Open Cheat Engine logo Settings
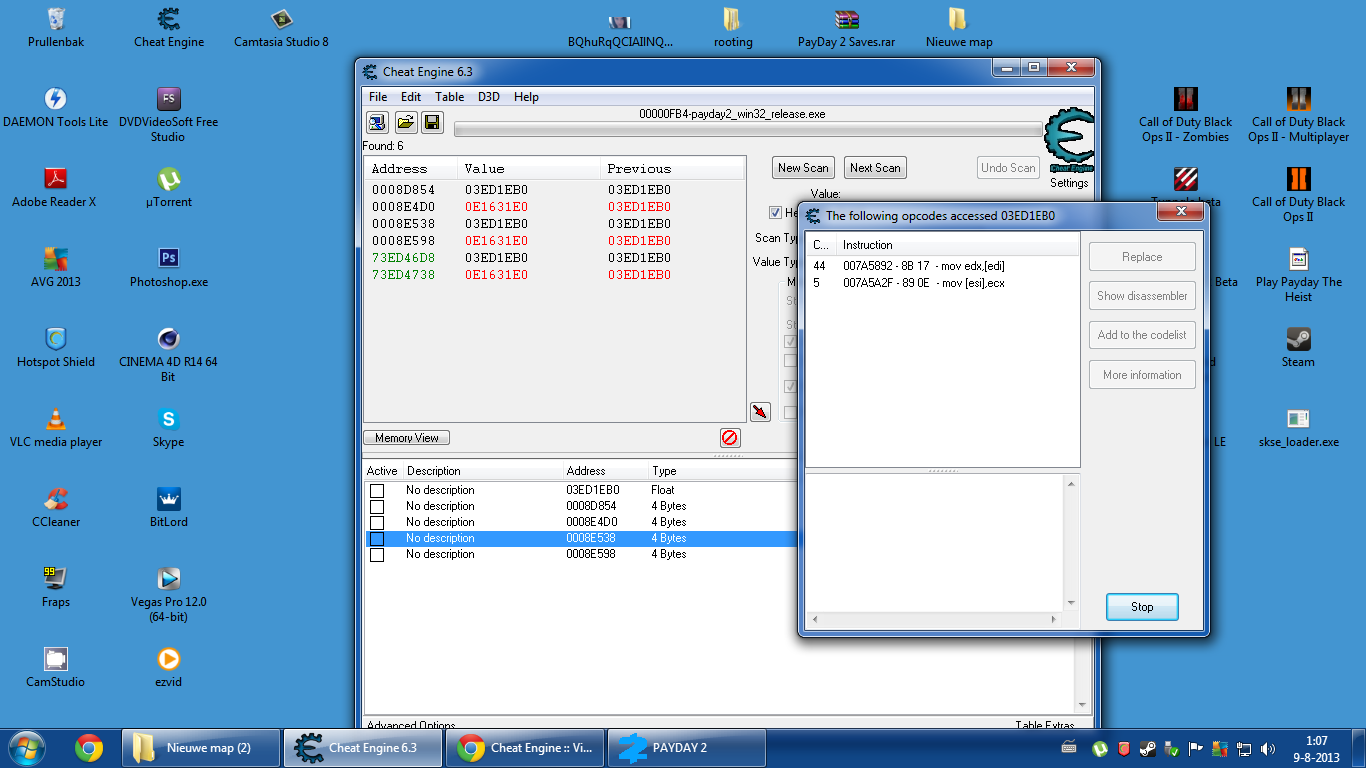The image size is (1366, 768). [1068, 150]
